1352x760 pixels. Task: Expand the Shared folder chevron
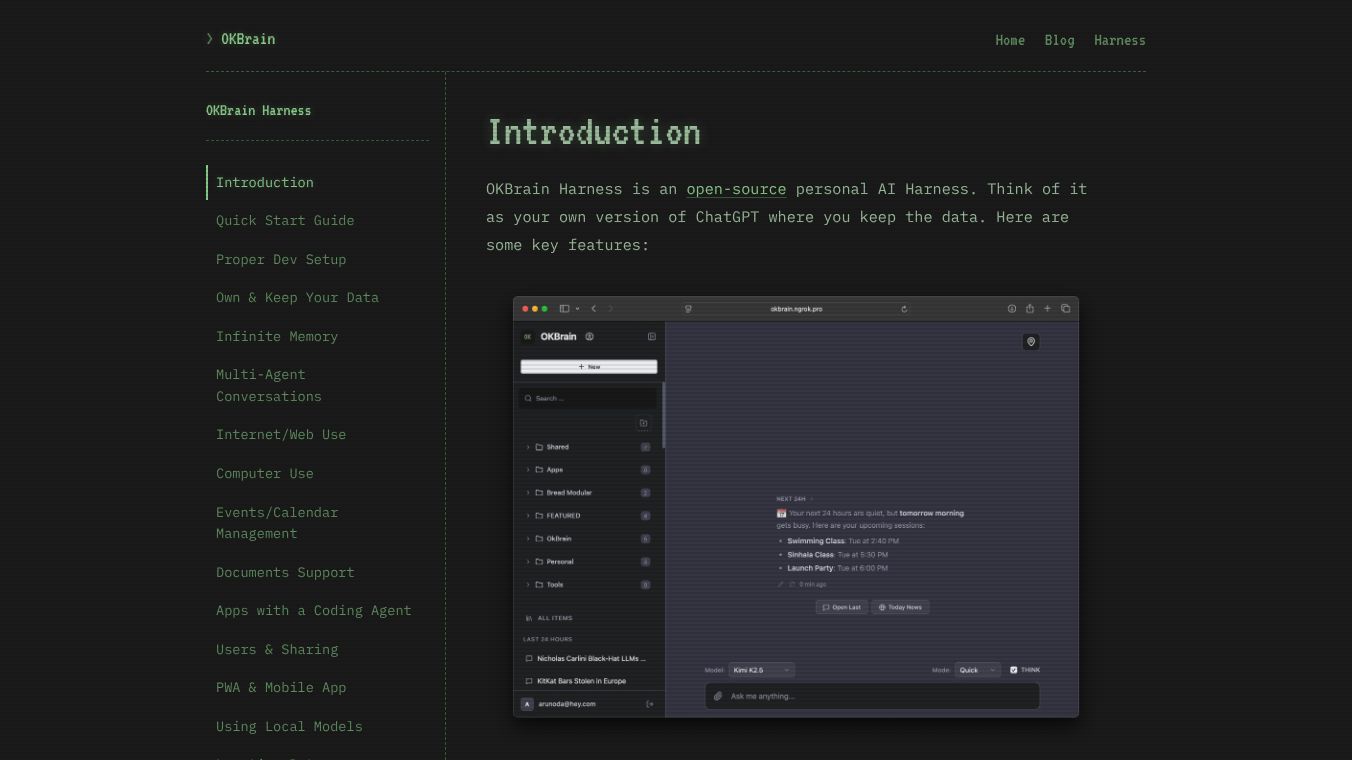pos(528,447)
